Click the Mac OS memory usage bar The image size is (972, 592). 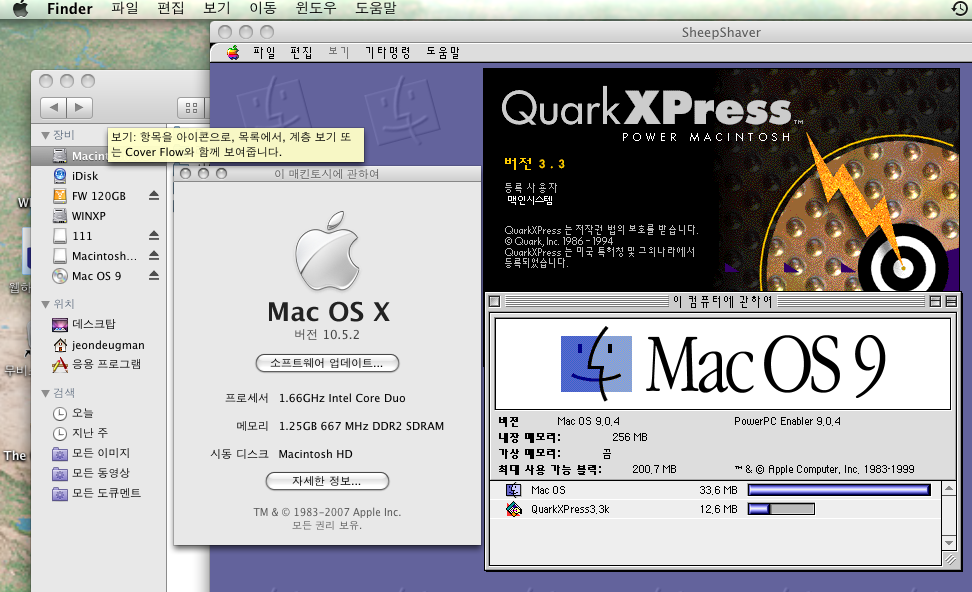tap(839, 490)
